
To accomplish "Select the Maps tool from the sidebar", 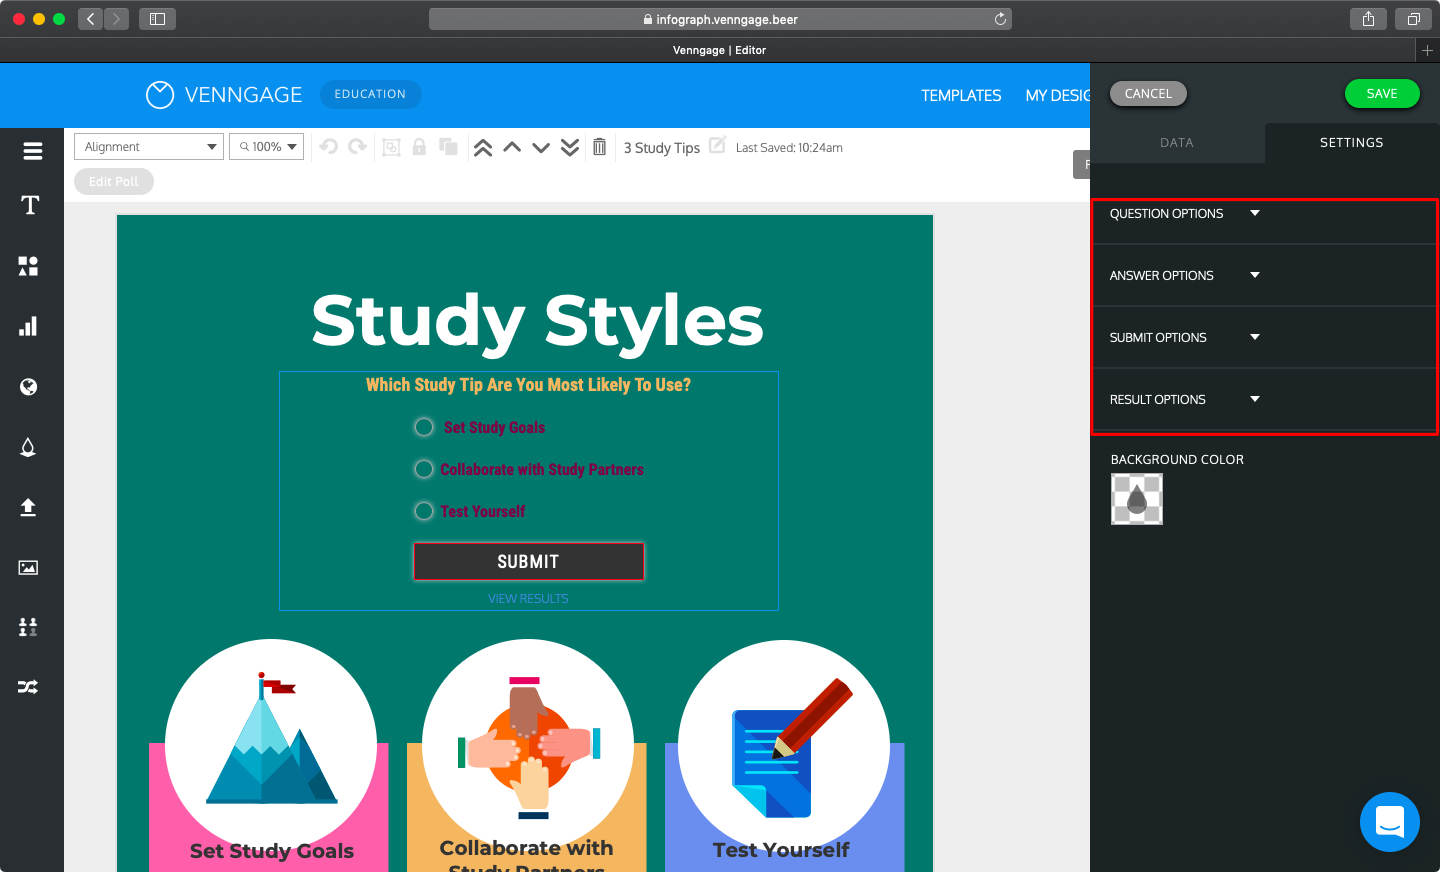I will click(31, 387).
